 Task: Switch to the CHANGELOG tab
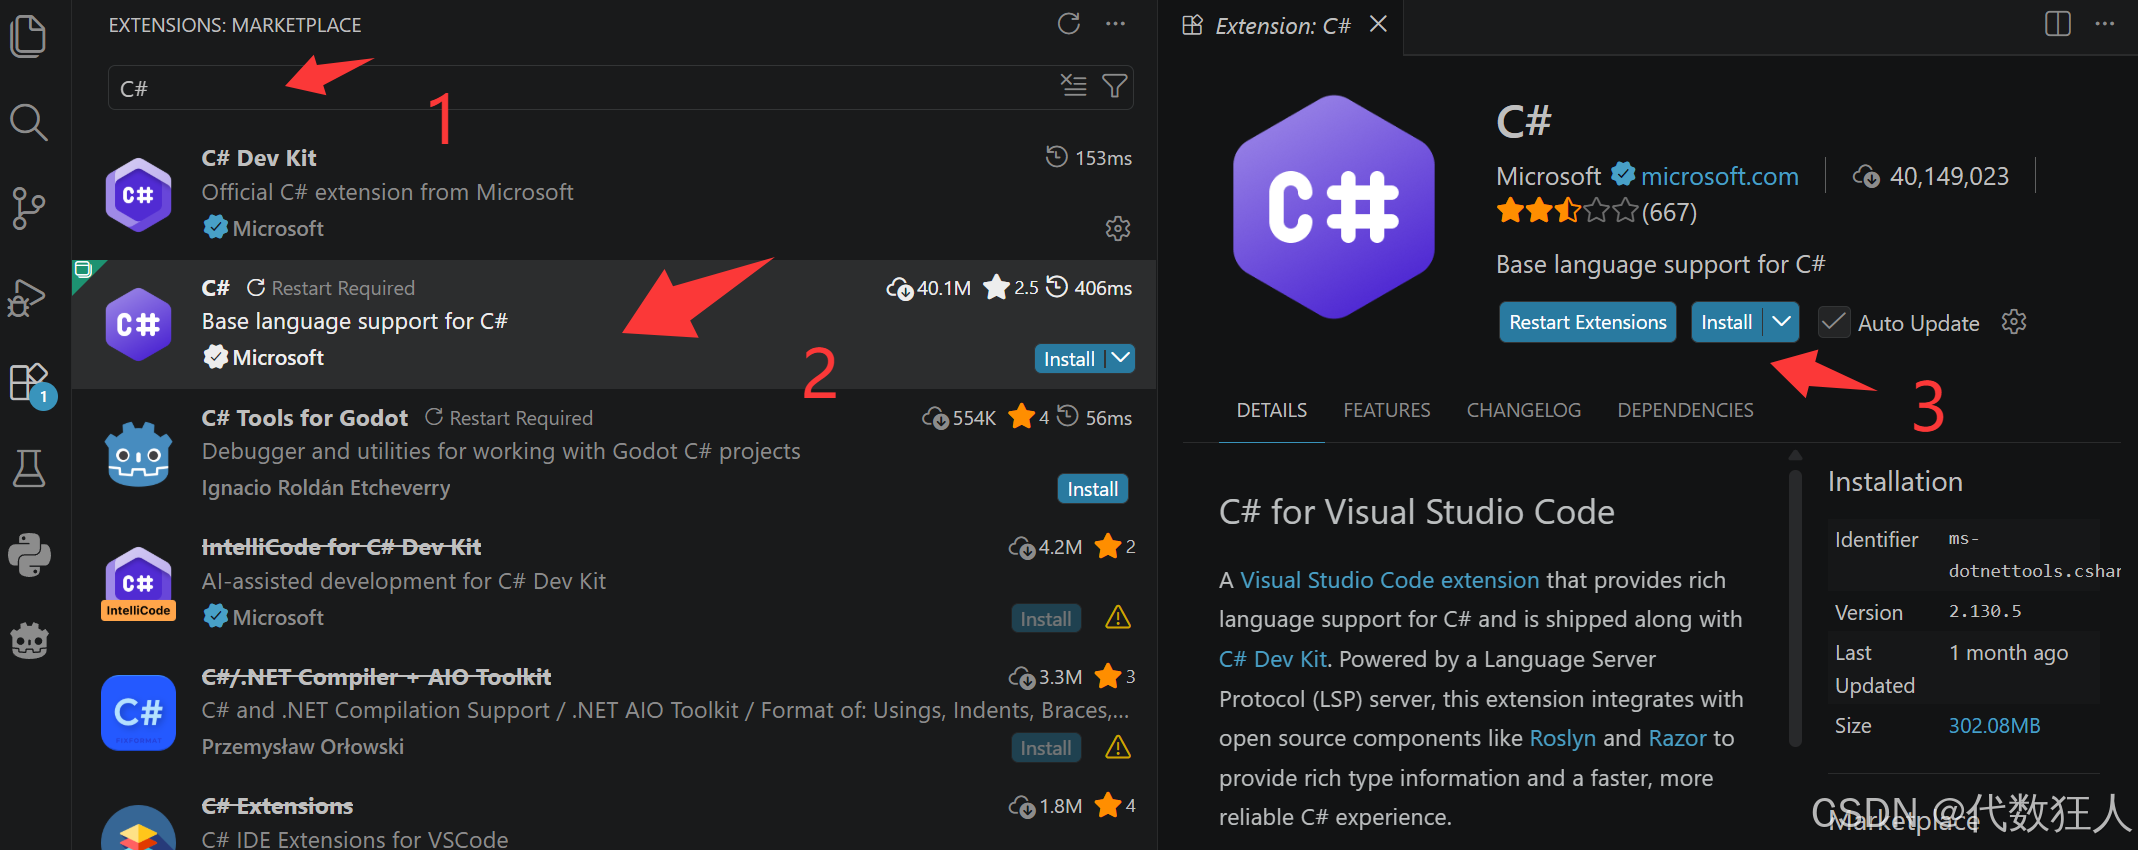[x=1523, y=410]
